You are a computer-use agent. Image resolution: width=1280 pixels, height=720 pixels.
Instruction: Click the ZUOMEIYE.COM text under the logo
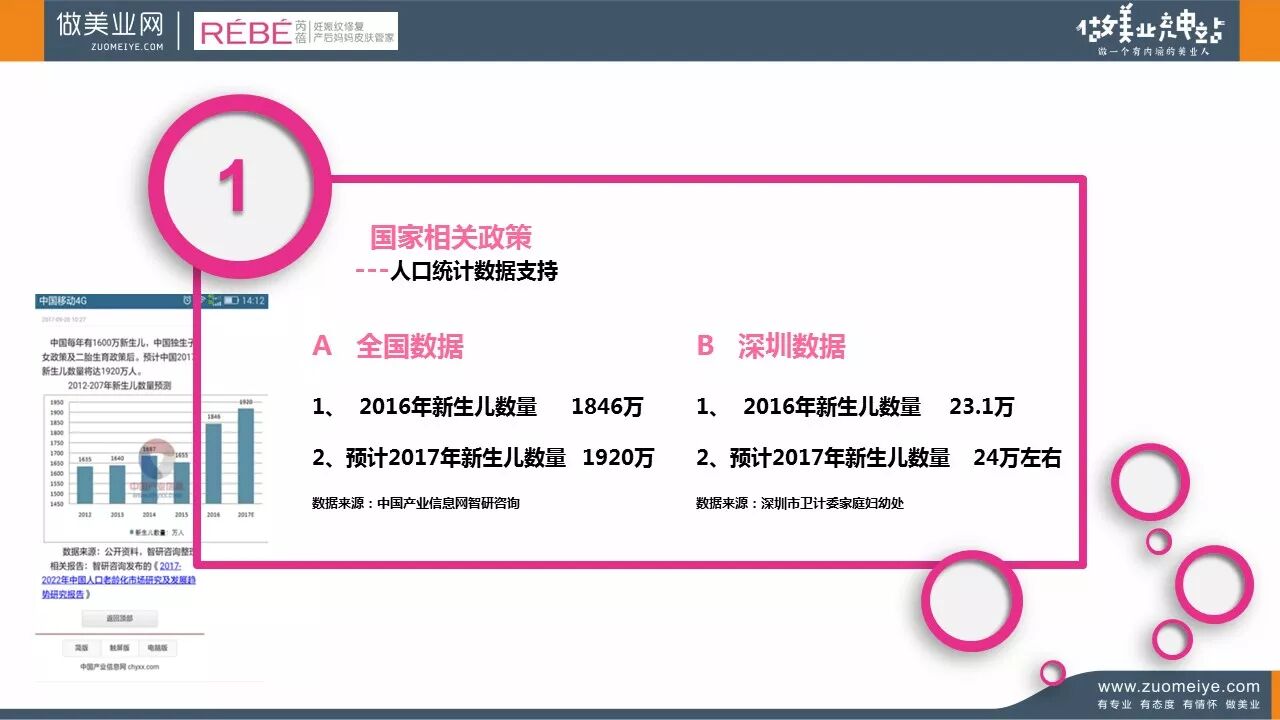click(x=126, y=46)
